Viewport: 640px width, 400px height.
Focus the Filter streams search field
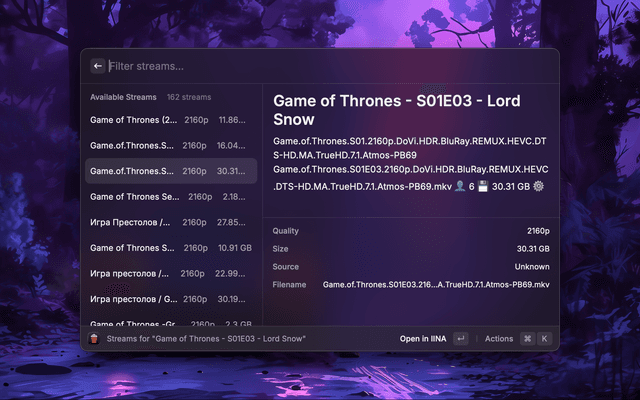[300, 66]
